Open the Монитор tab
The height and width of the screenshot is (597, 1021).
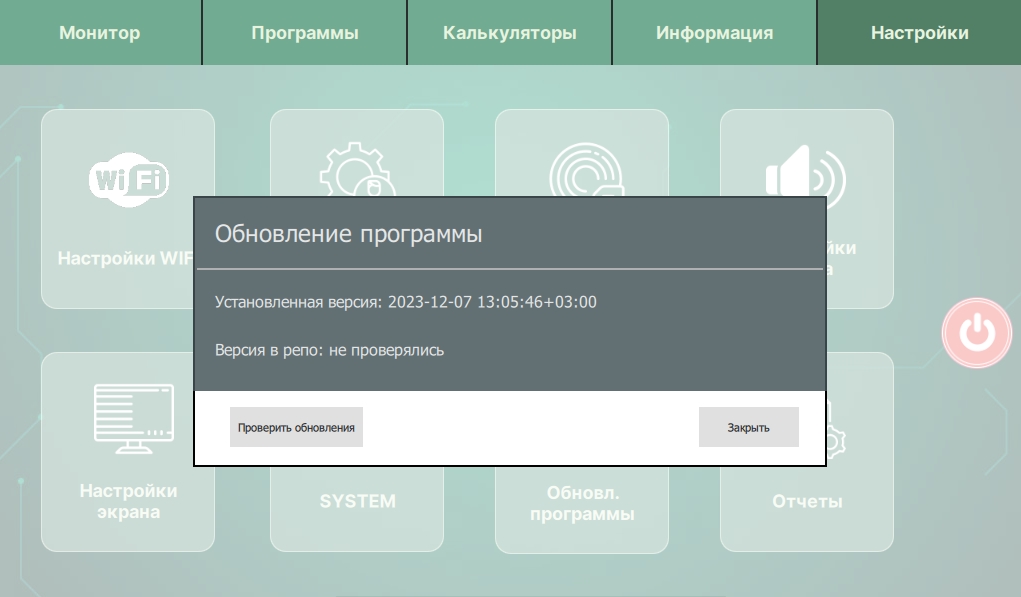pos(100,33)
